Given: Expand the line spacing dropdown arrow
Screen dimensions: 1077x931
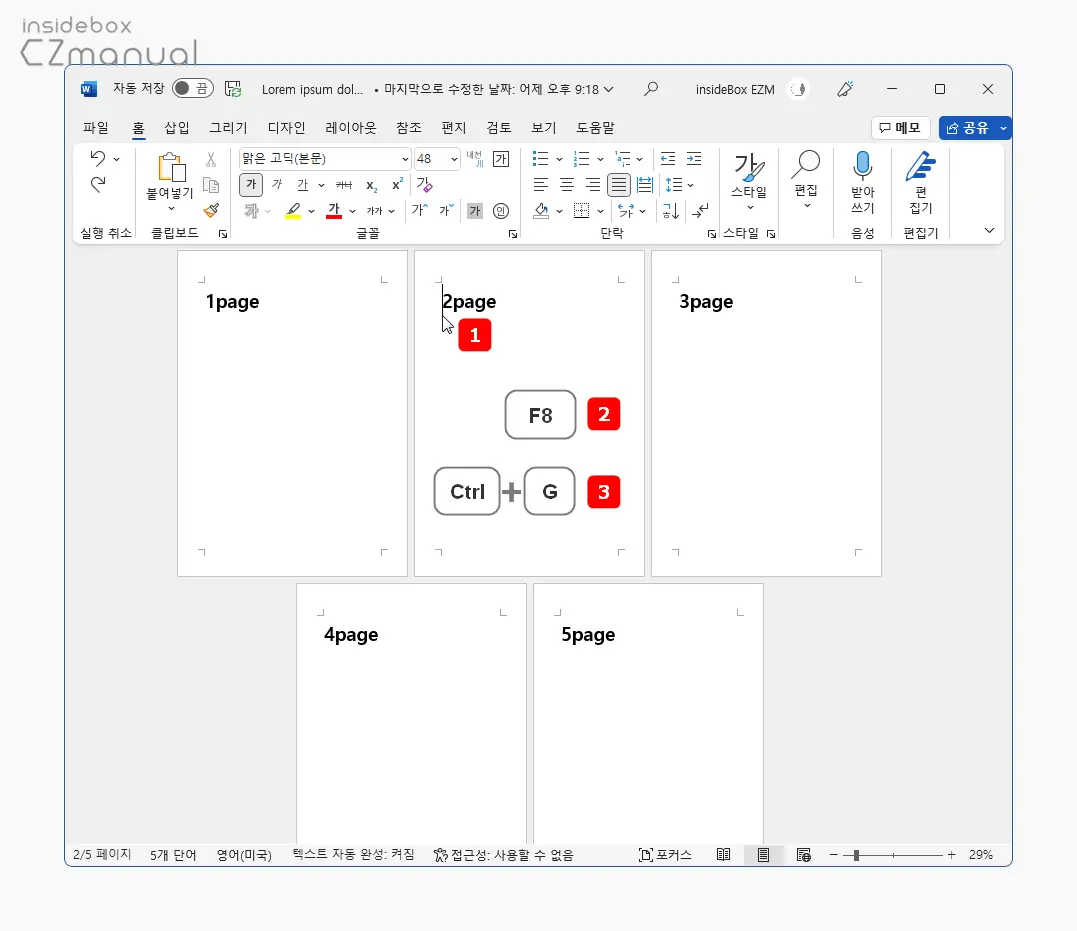Looking at the screenshot, I should (x=690, y=185).
